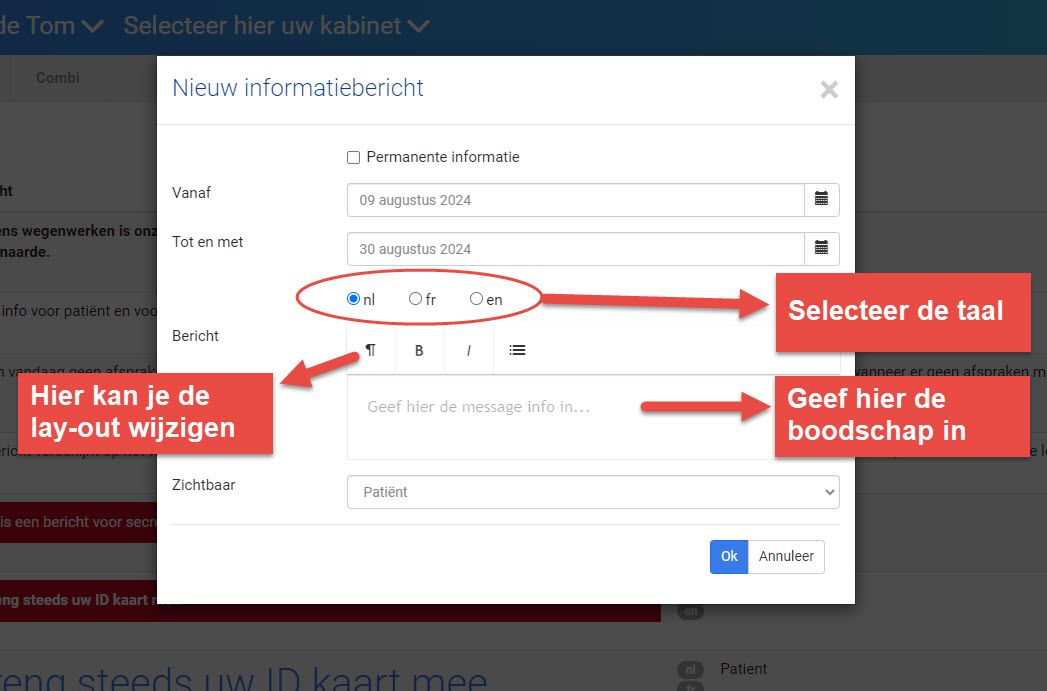Click the paragraph format icon in editor
This screenshot has height=691, width=1047.
(x=371, y=350)
